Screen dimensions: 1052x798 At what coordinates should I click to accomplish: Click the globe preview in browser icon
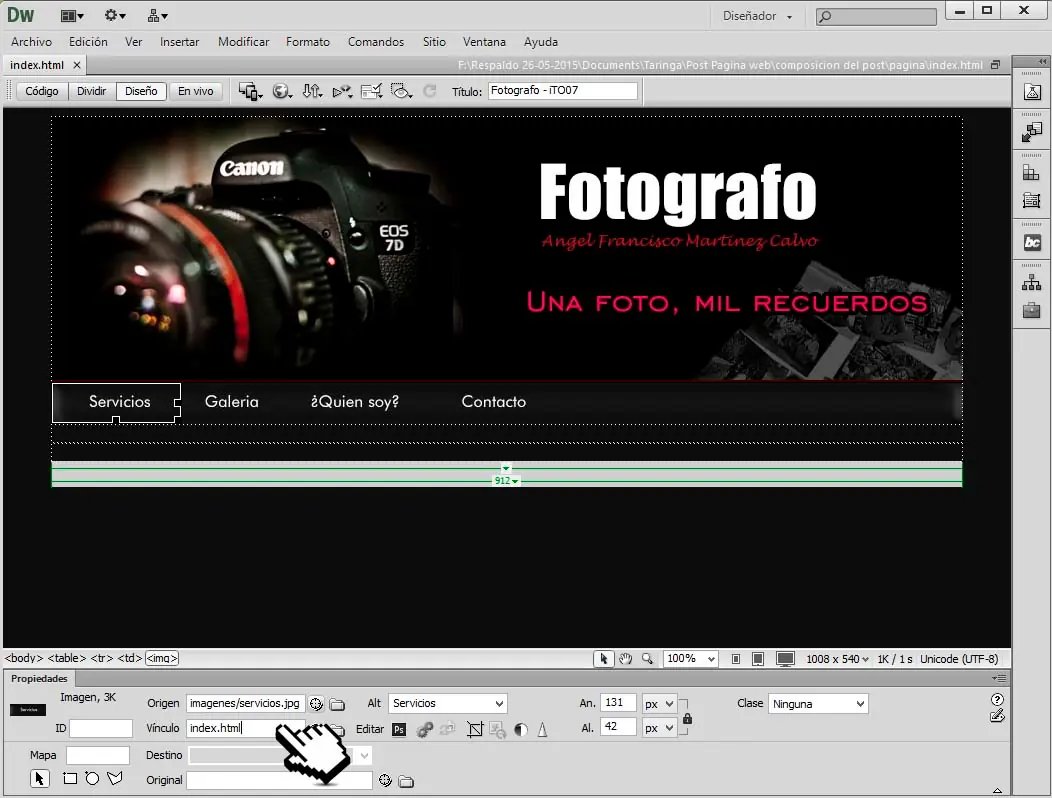click(282, 91)
